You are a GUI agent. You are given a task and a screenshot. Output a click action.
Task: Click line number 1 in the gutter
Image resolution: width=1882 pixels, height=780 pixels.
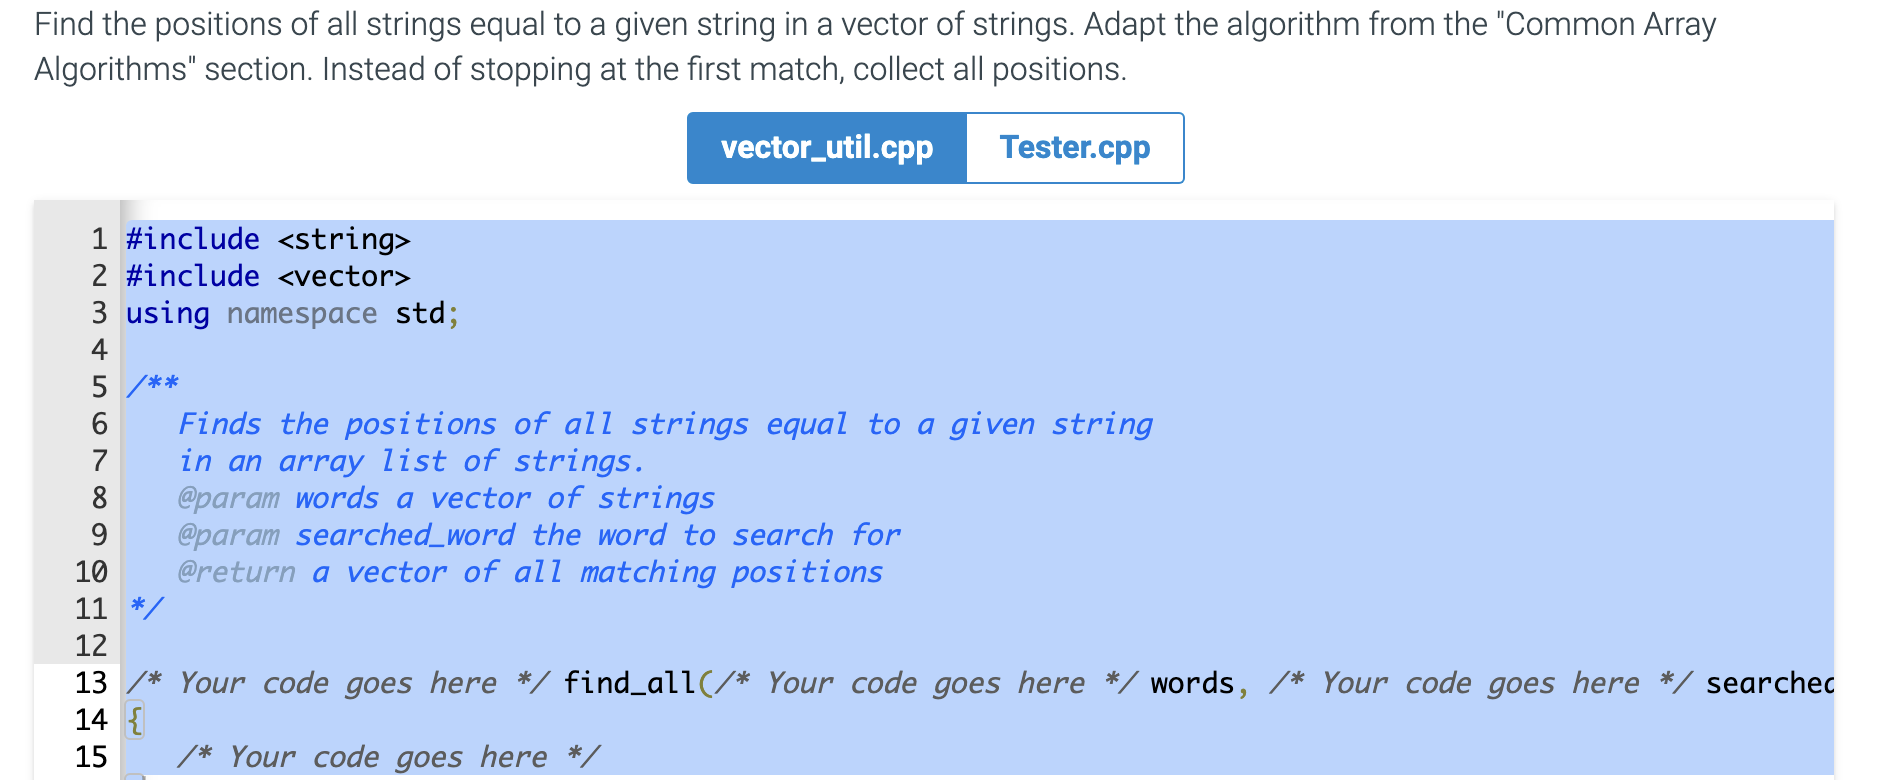click(x=97, y=239)
